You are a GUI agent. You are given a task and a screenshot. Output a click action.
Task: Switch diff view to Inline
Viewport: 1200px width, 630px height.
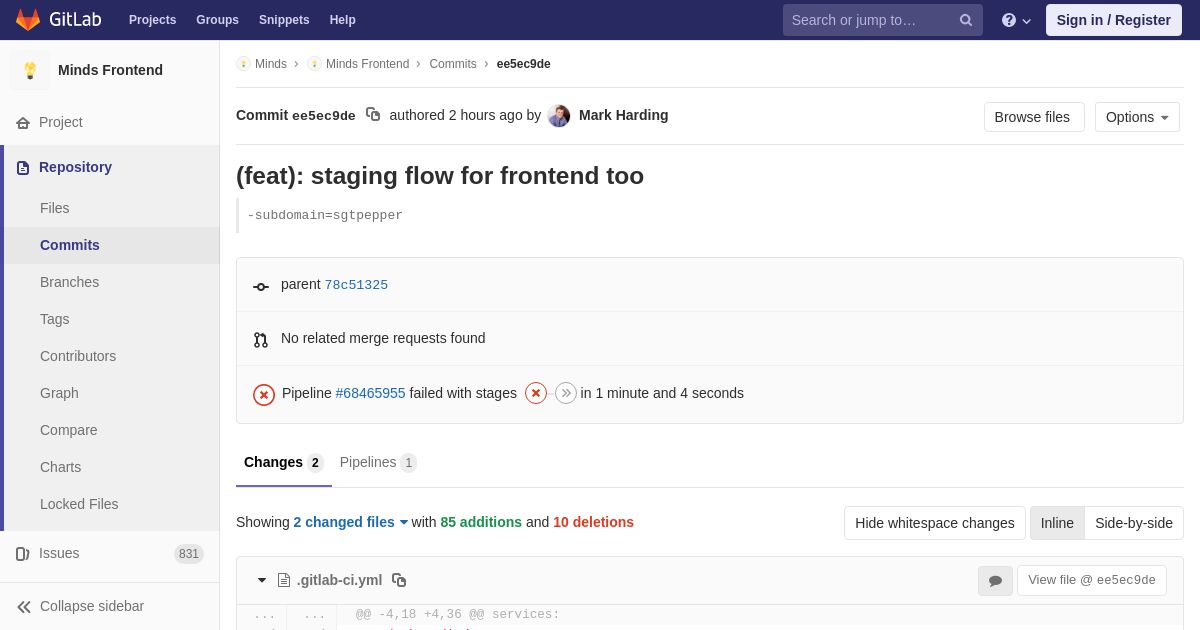pyautogui.click(x=1057, y=523)
